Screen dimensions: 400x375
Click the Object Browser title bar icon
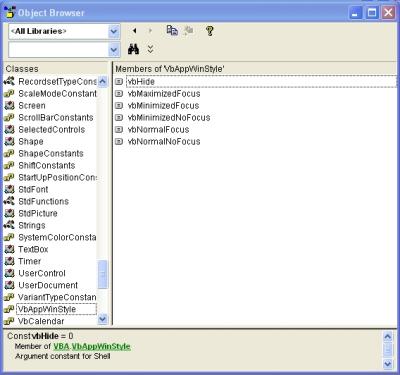[10, 13]
